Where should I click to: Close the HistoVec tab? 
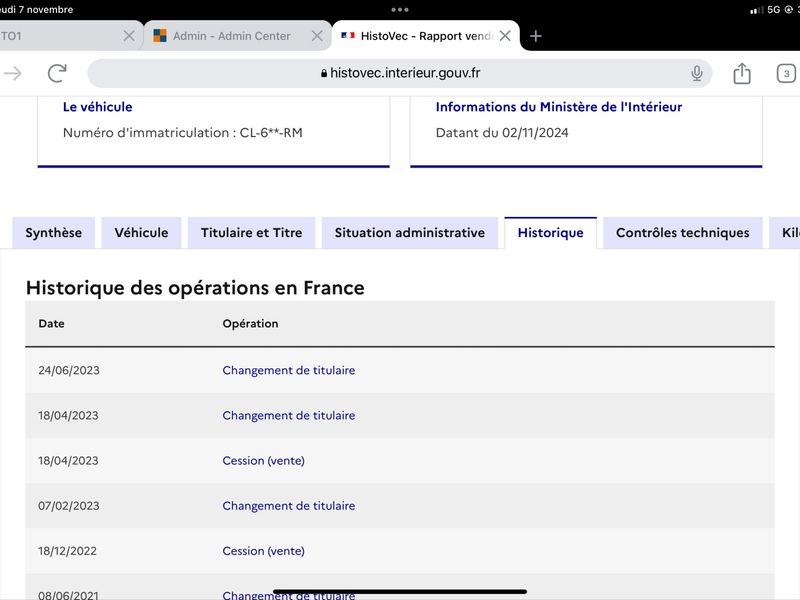(x=505, y=36)
